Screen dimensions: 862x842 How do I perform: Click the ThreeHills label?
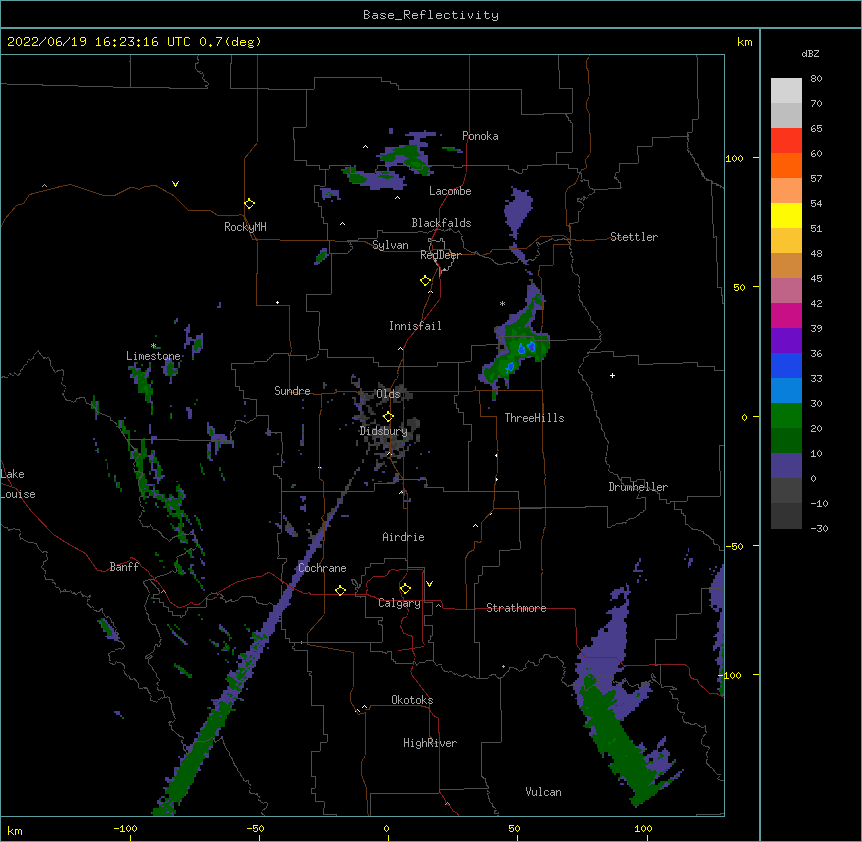click(534, 418)
